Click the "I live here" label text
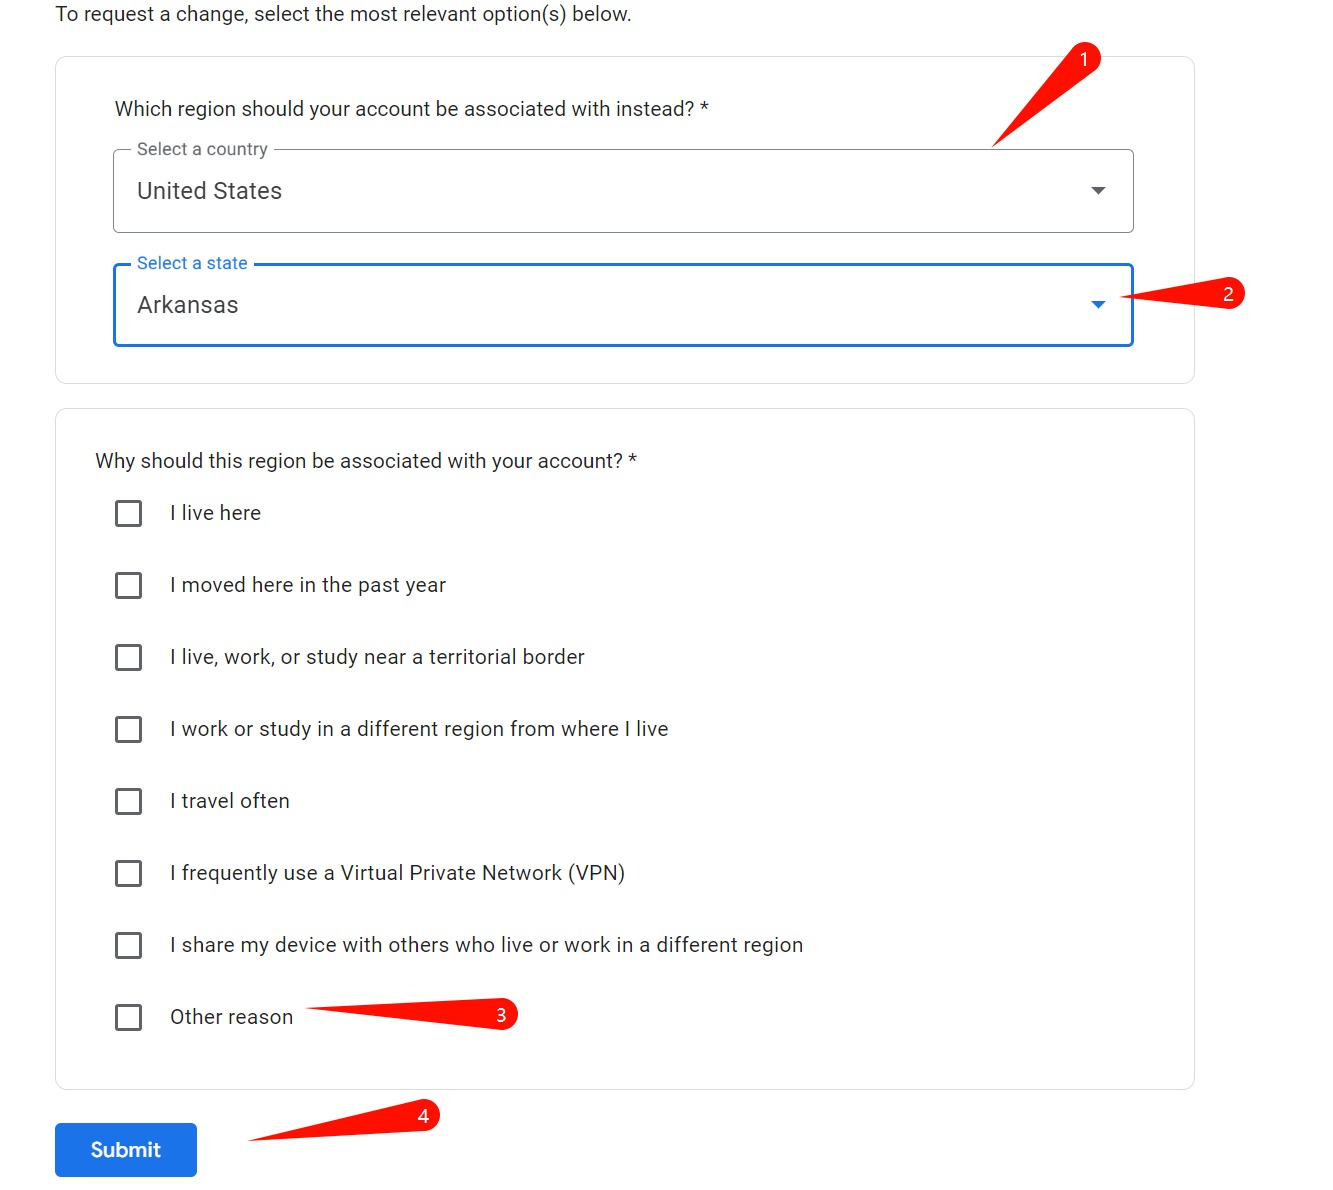This screenshot has width=1333, height=1190. (215, 513)
